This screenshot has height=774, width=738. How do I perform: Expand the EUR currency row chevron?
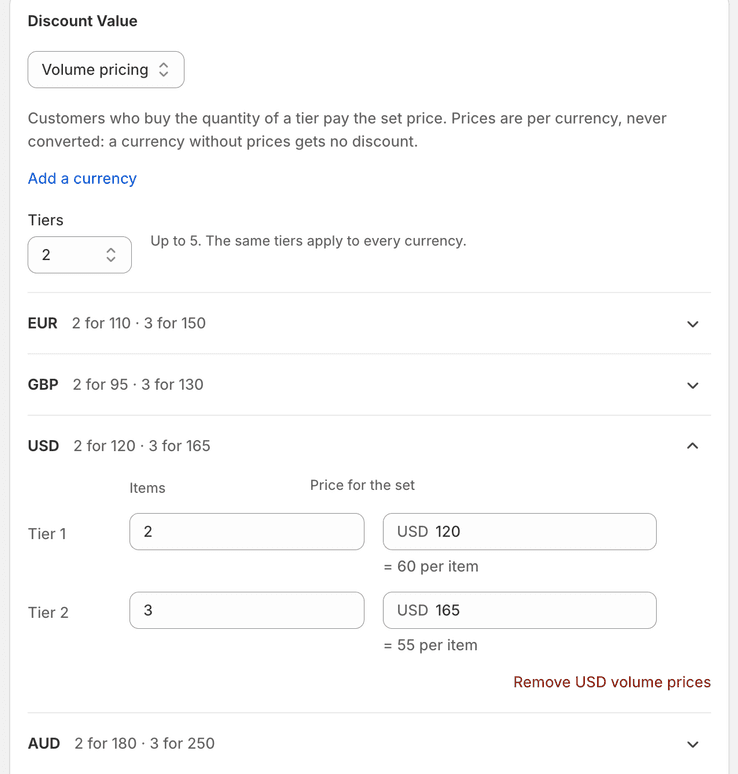click(x=693, y=324)
